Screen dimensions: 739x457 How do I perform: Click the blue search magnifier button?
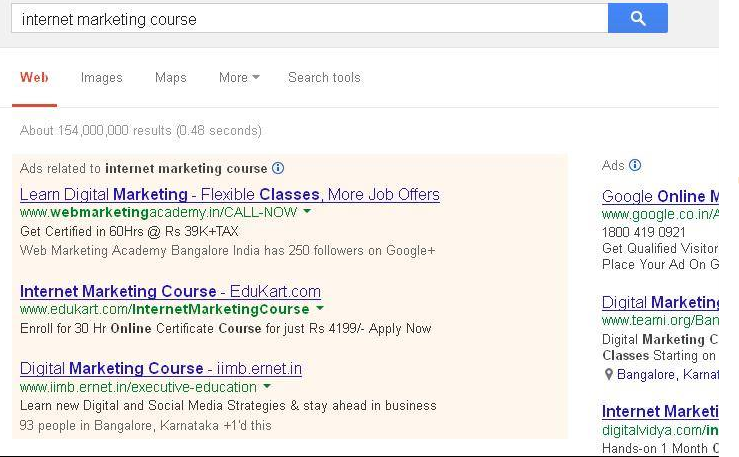pos(638,18)
